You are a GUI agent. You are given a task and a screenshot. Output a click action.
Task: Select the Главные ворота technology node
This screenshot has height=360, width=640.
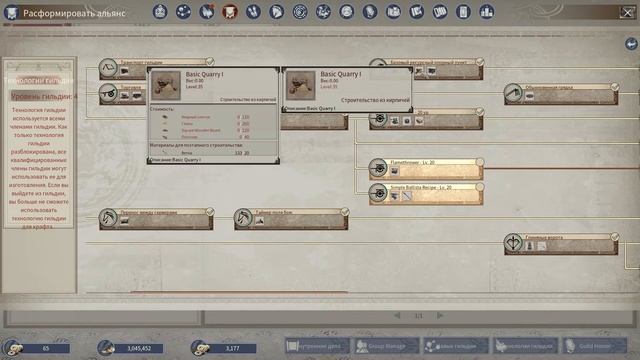pyautogui.click(x=561, y=244)
